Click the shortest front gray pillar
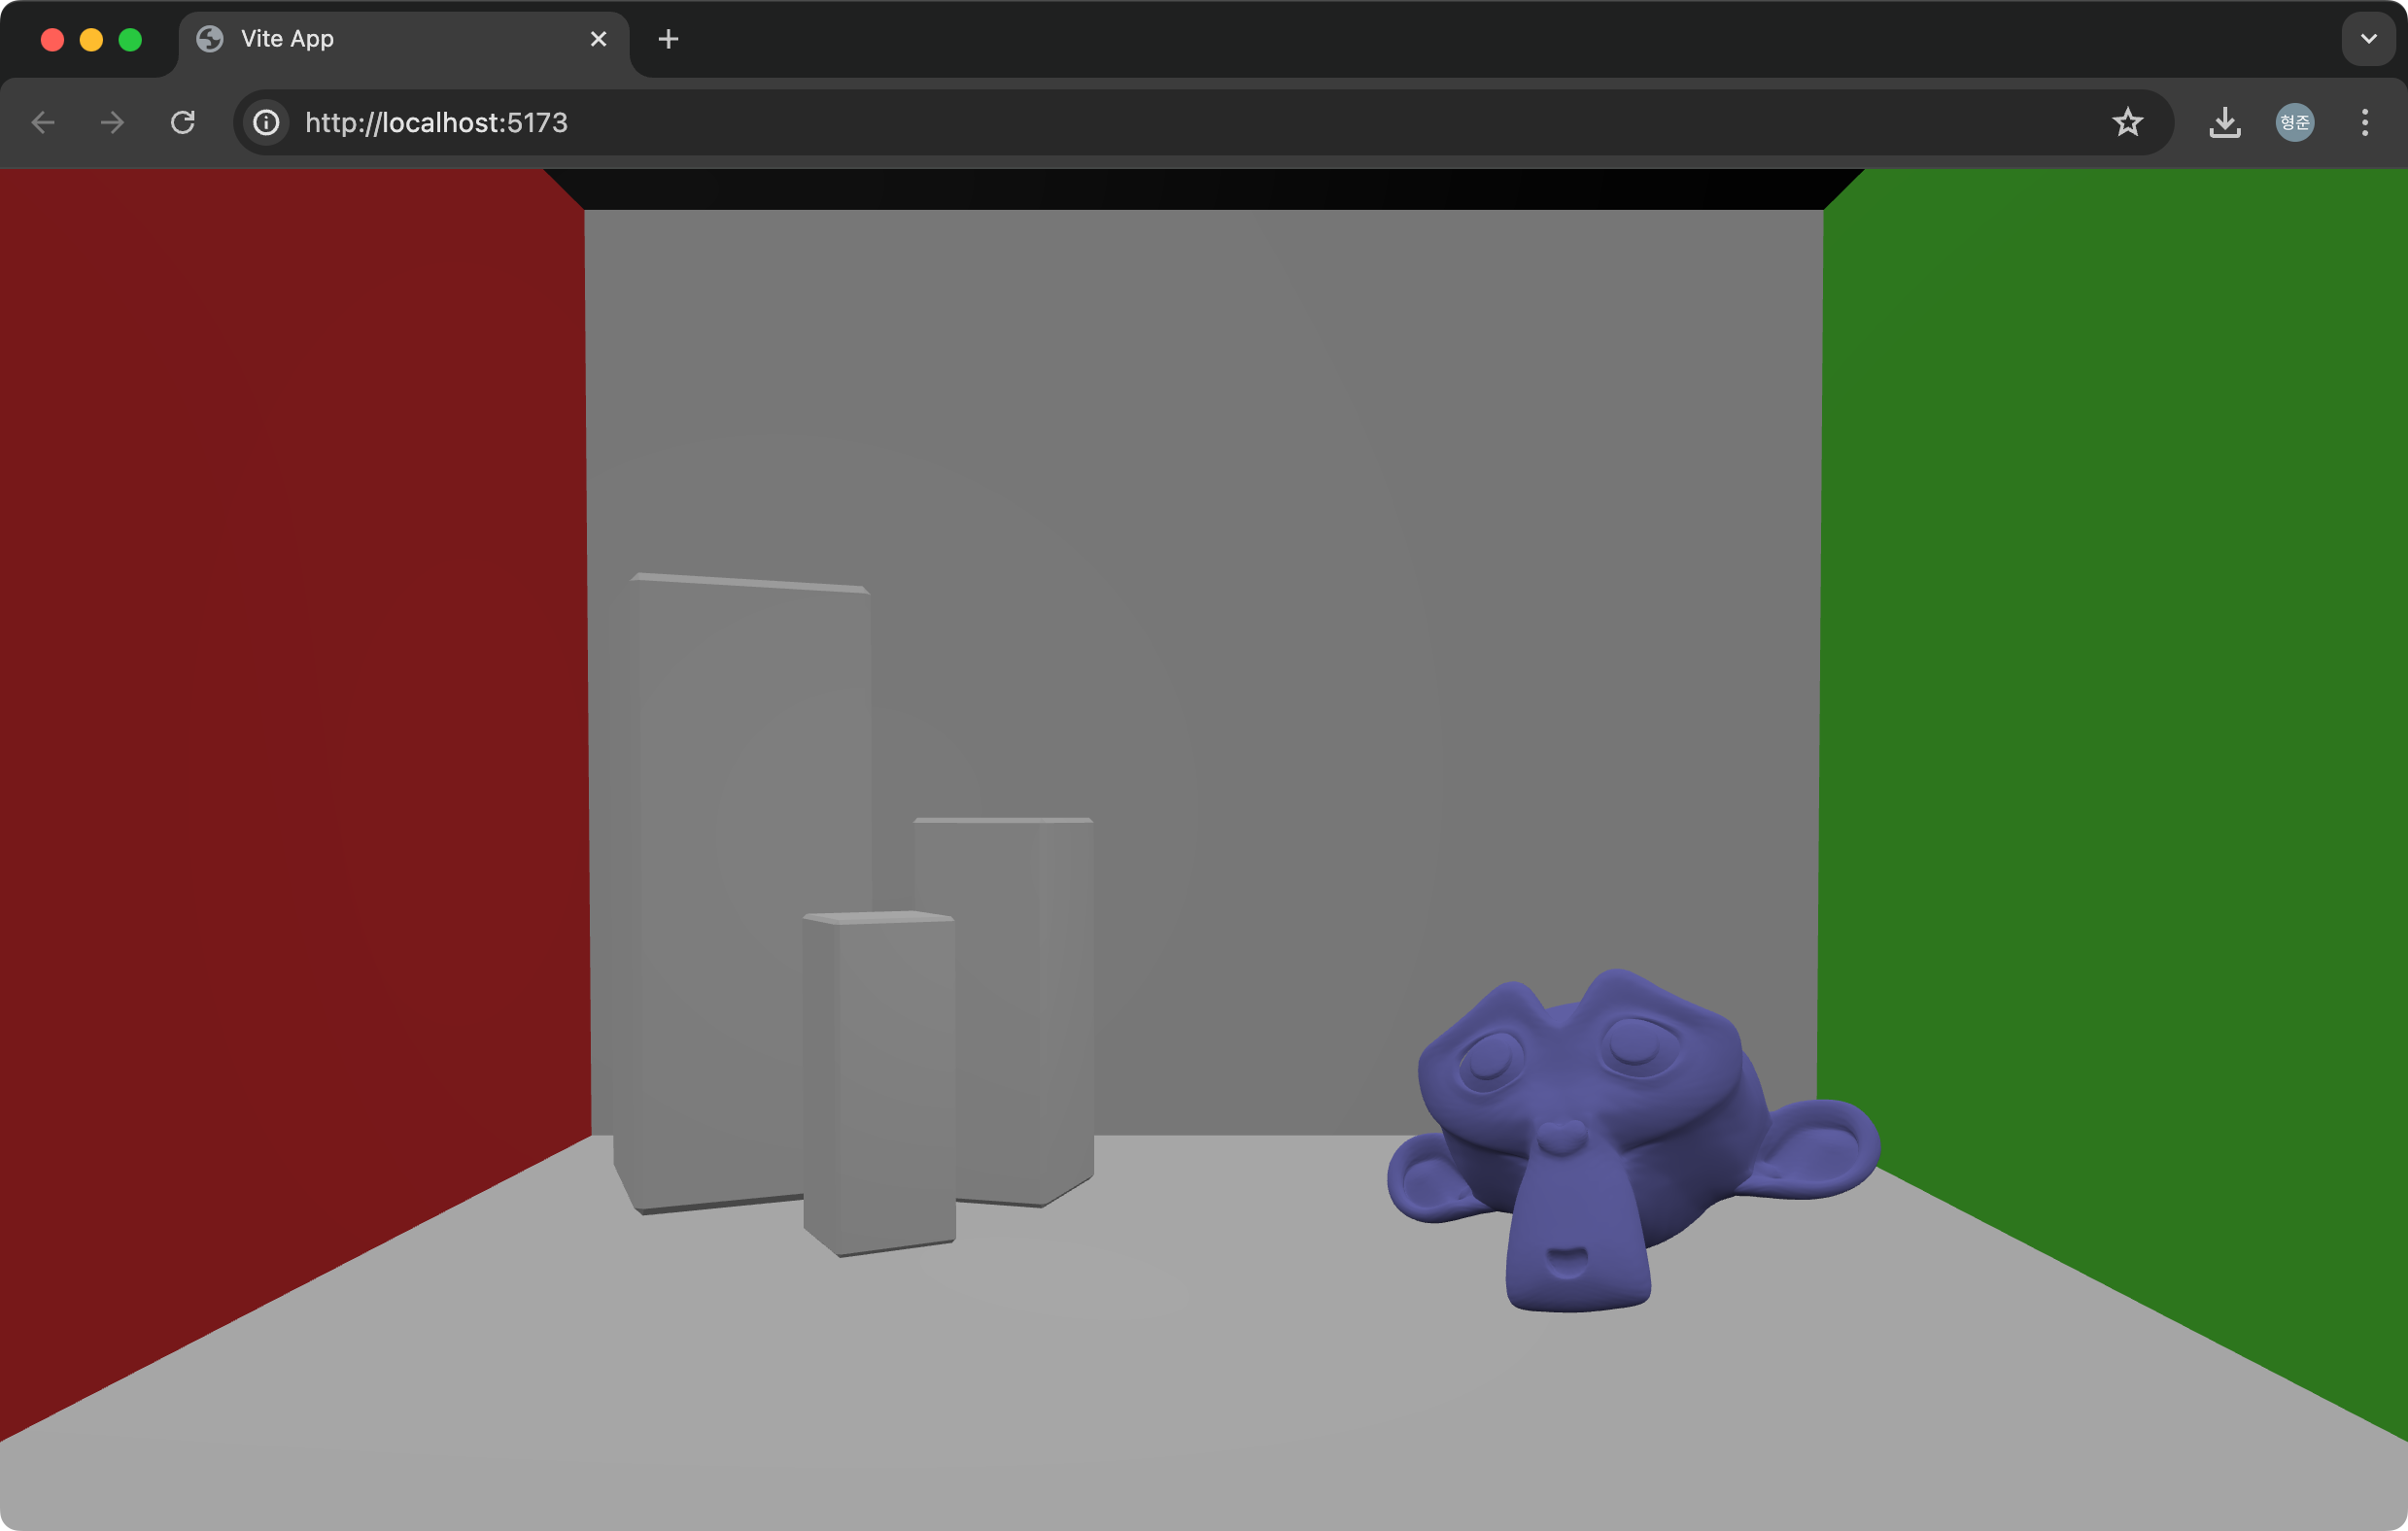Image resolution: width=2408 pixels, height=1531 pixels. 879,1083
